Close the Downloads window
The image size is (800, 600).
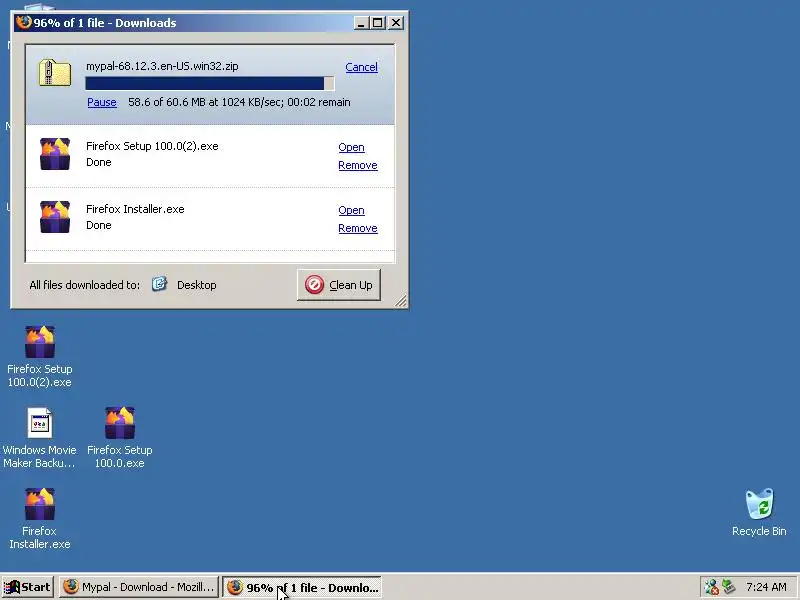pos(396,23)
